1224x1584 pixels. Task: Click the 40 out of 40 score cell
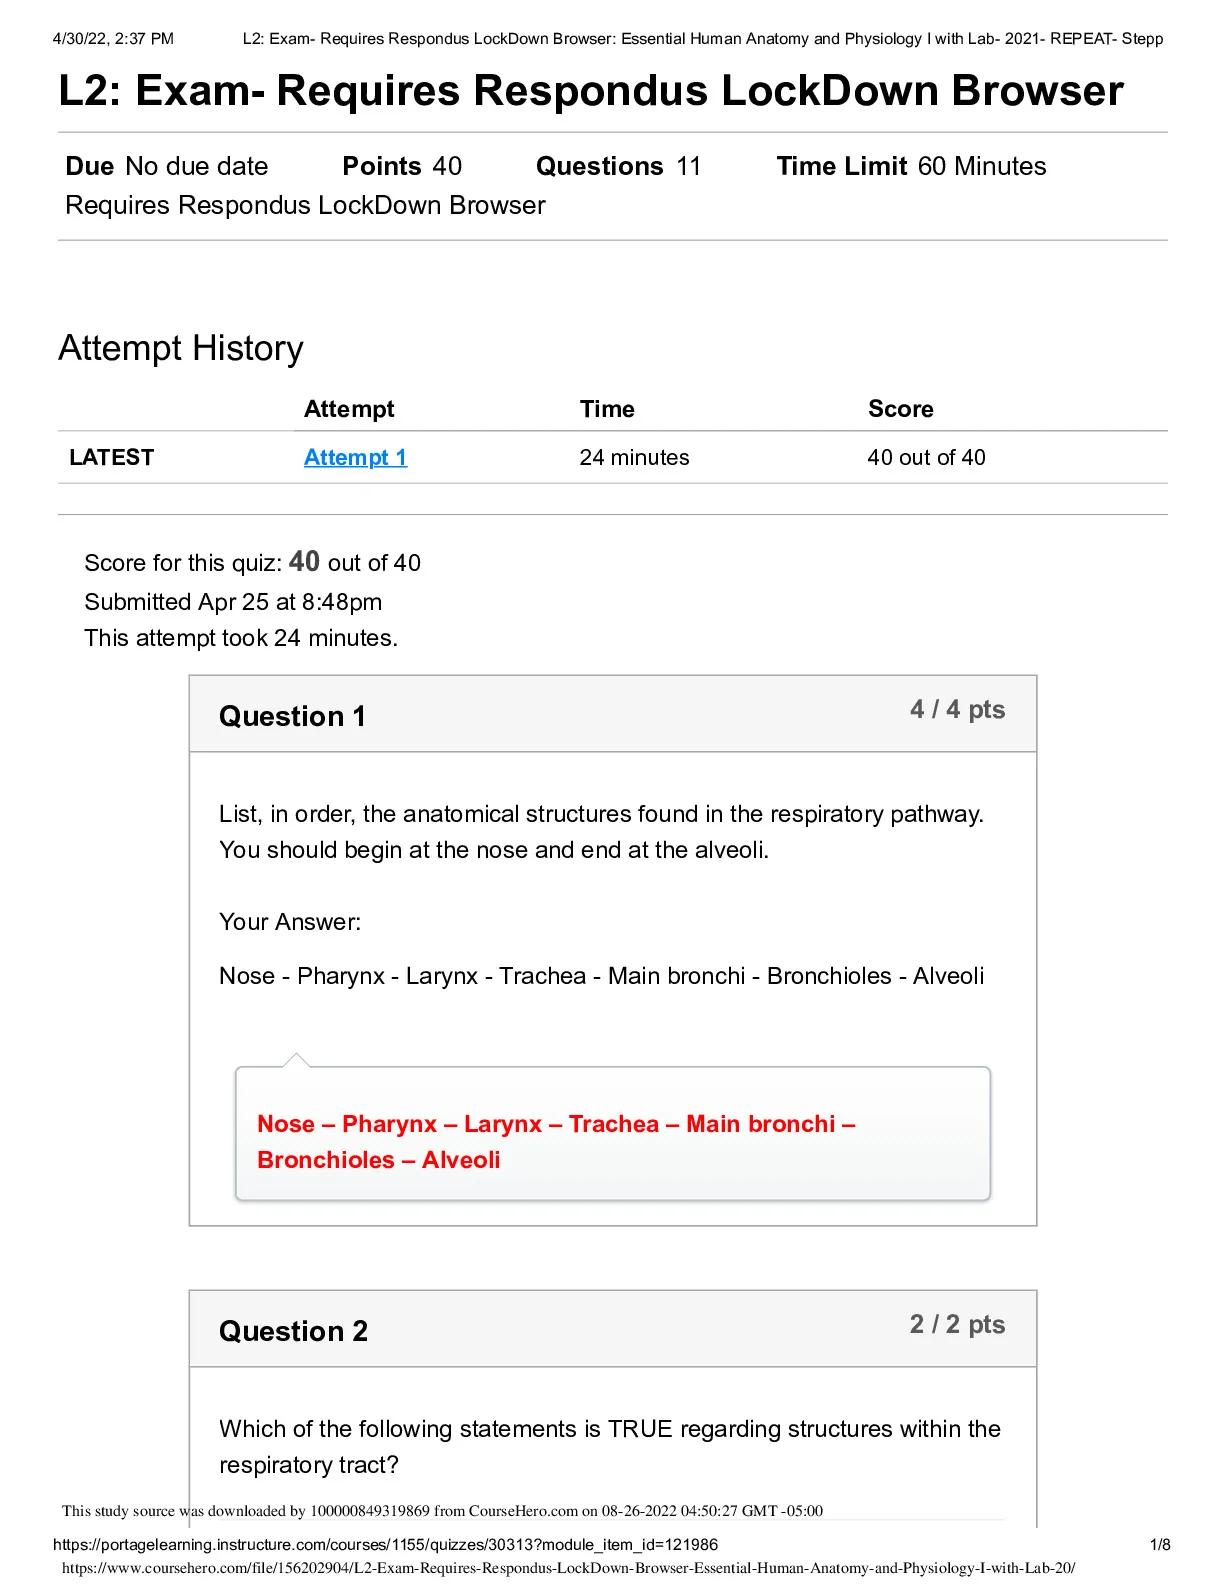[x=926, y=457]
